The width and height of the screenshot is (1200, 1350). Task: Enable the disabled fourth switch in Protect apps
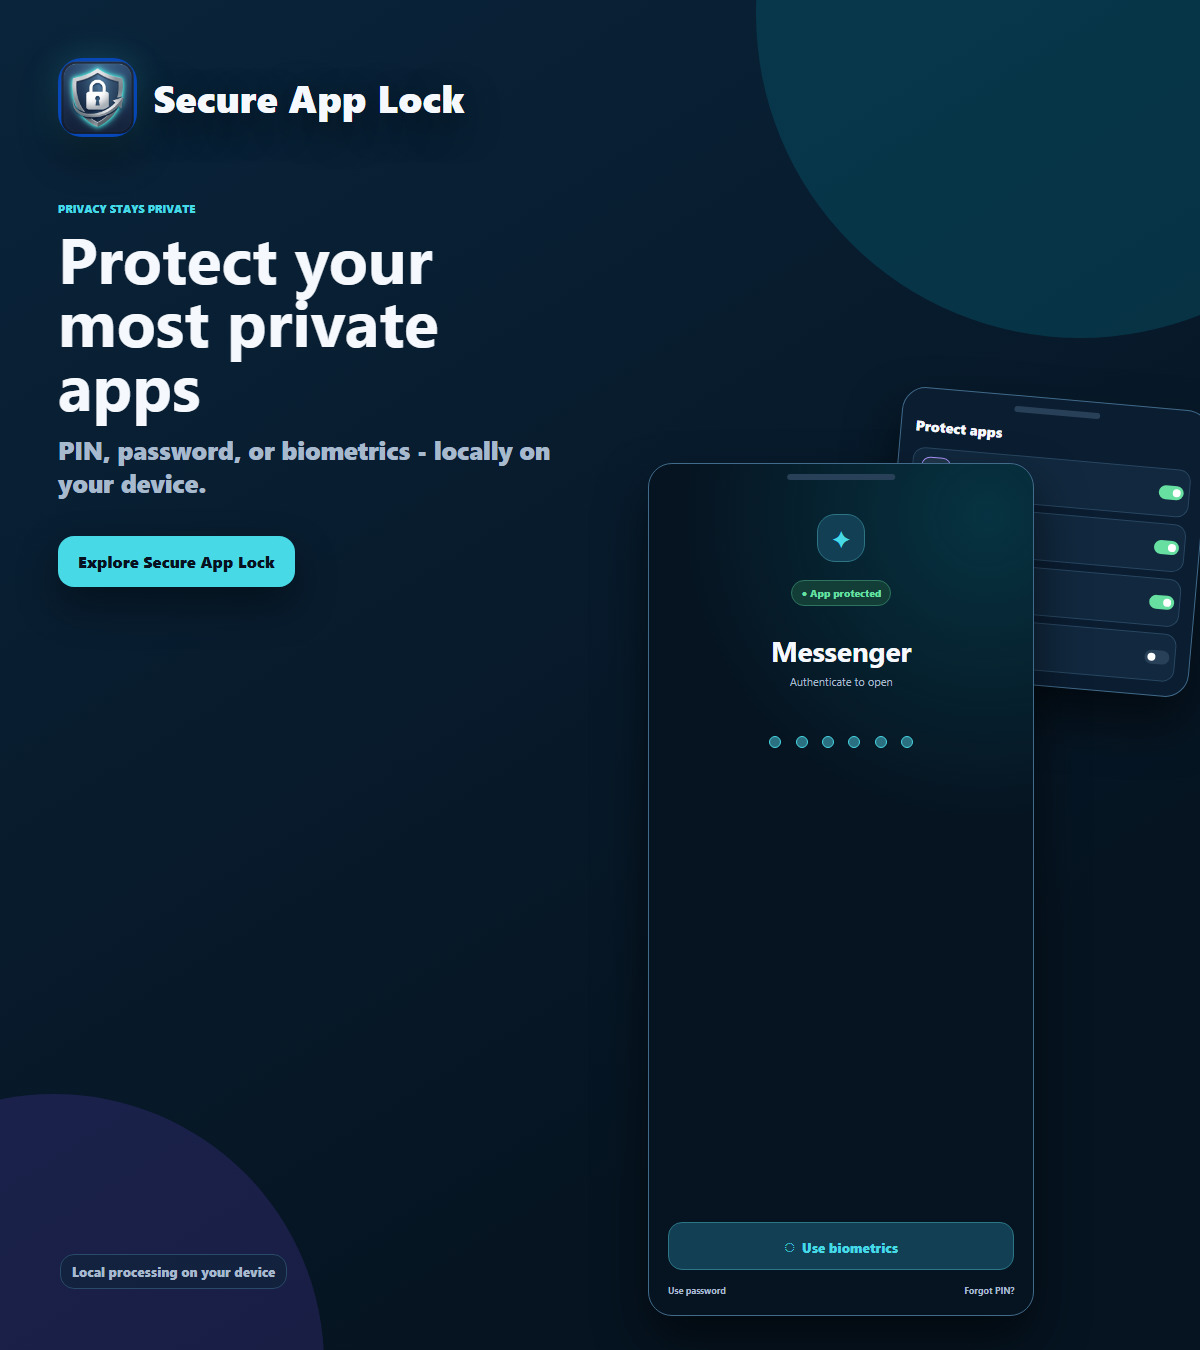point(1157,657)
